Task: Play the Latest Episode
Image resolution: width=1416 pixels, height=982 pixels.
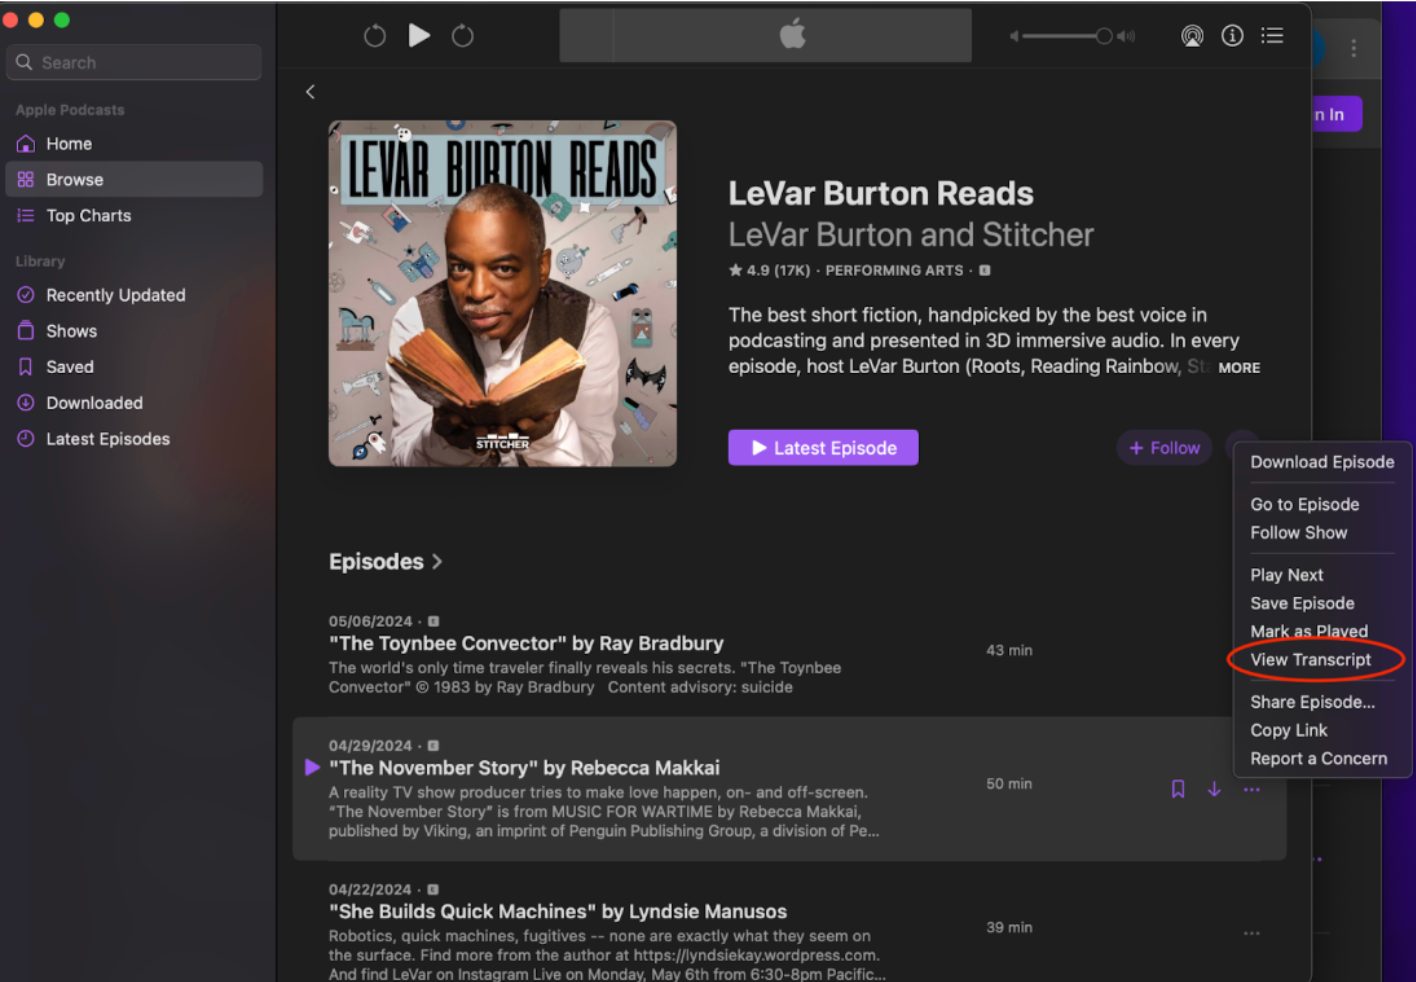Action: click(x=822, y=447)
